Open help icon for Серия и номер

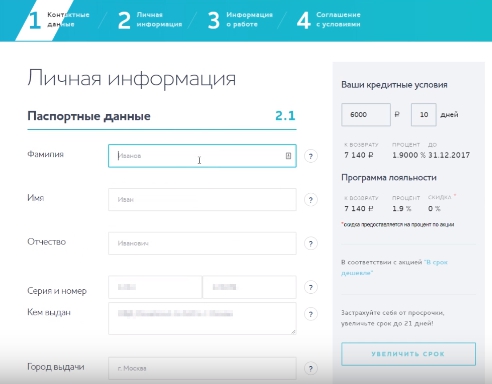311,287
